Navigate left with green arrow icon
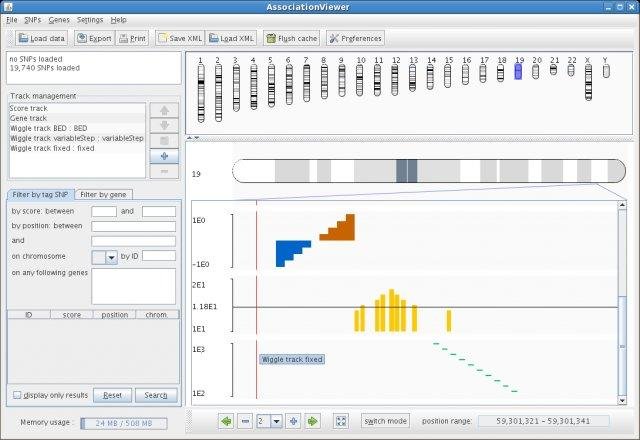Screen dimensions: 640x440 [227, 421]
